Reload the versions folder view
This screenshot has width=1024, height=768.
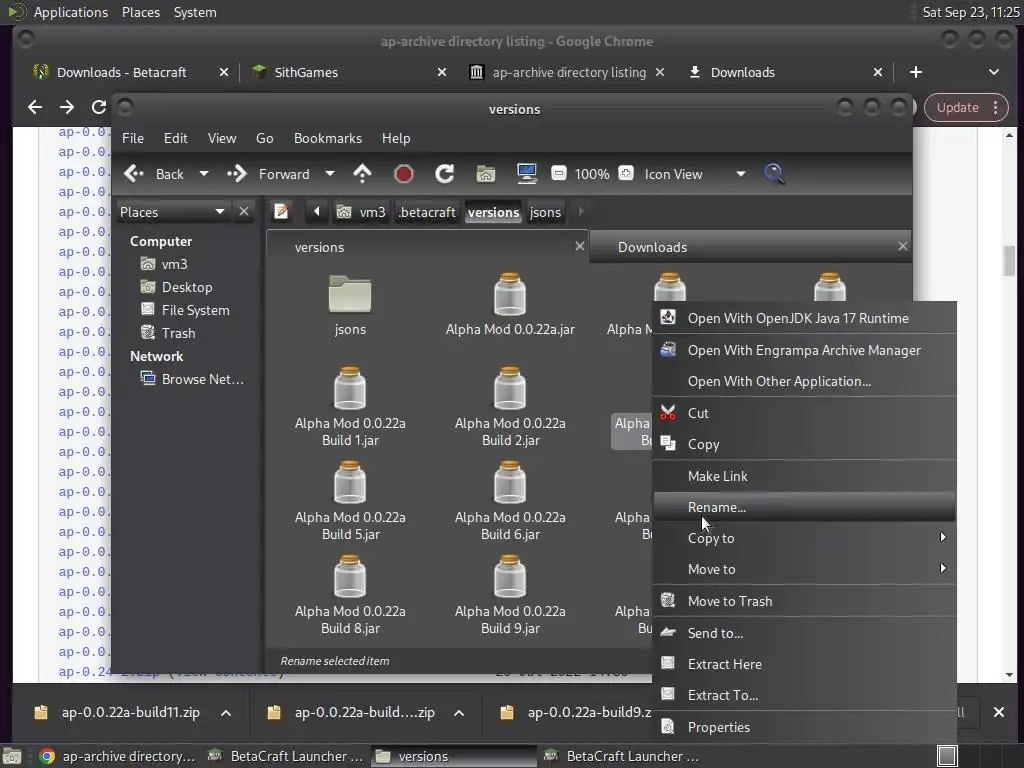coord(445,174)
